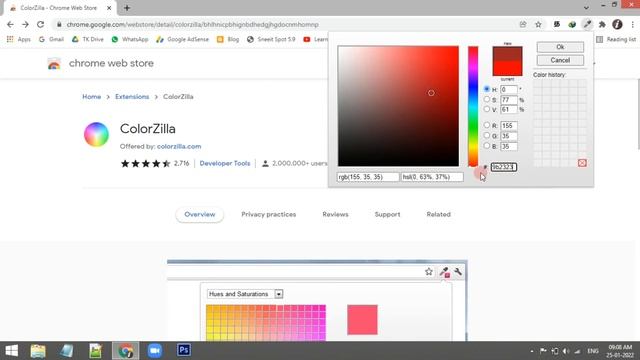Switch to the Privacy practices tab
Image resolution: width=640 pixels, height=360 pixels.
[269, 214]
